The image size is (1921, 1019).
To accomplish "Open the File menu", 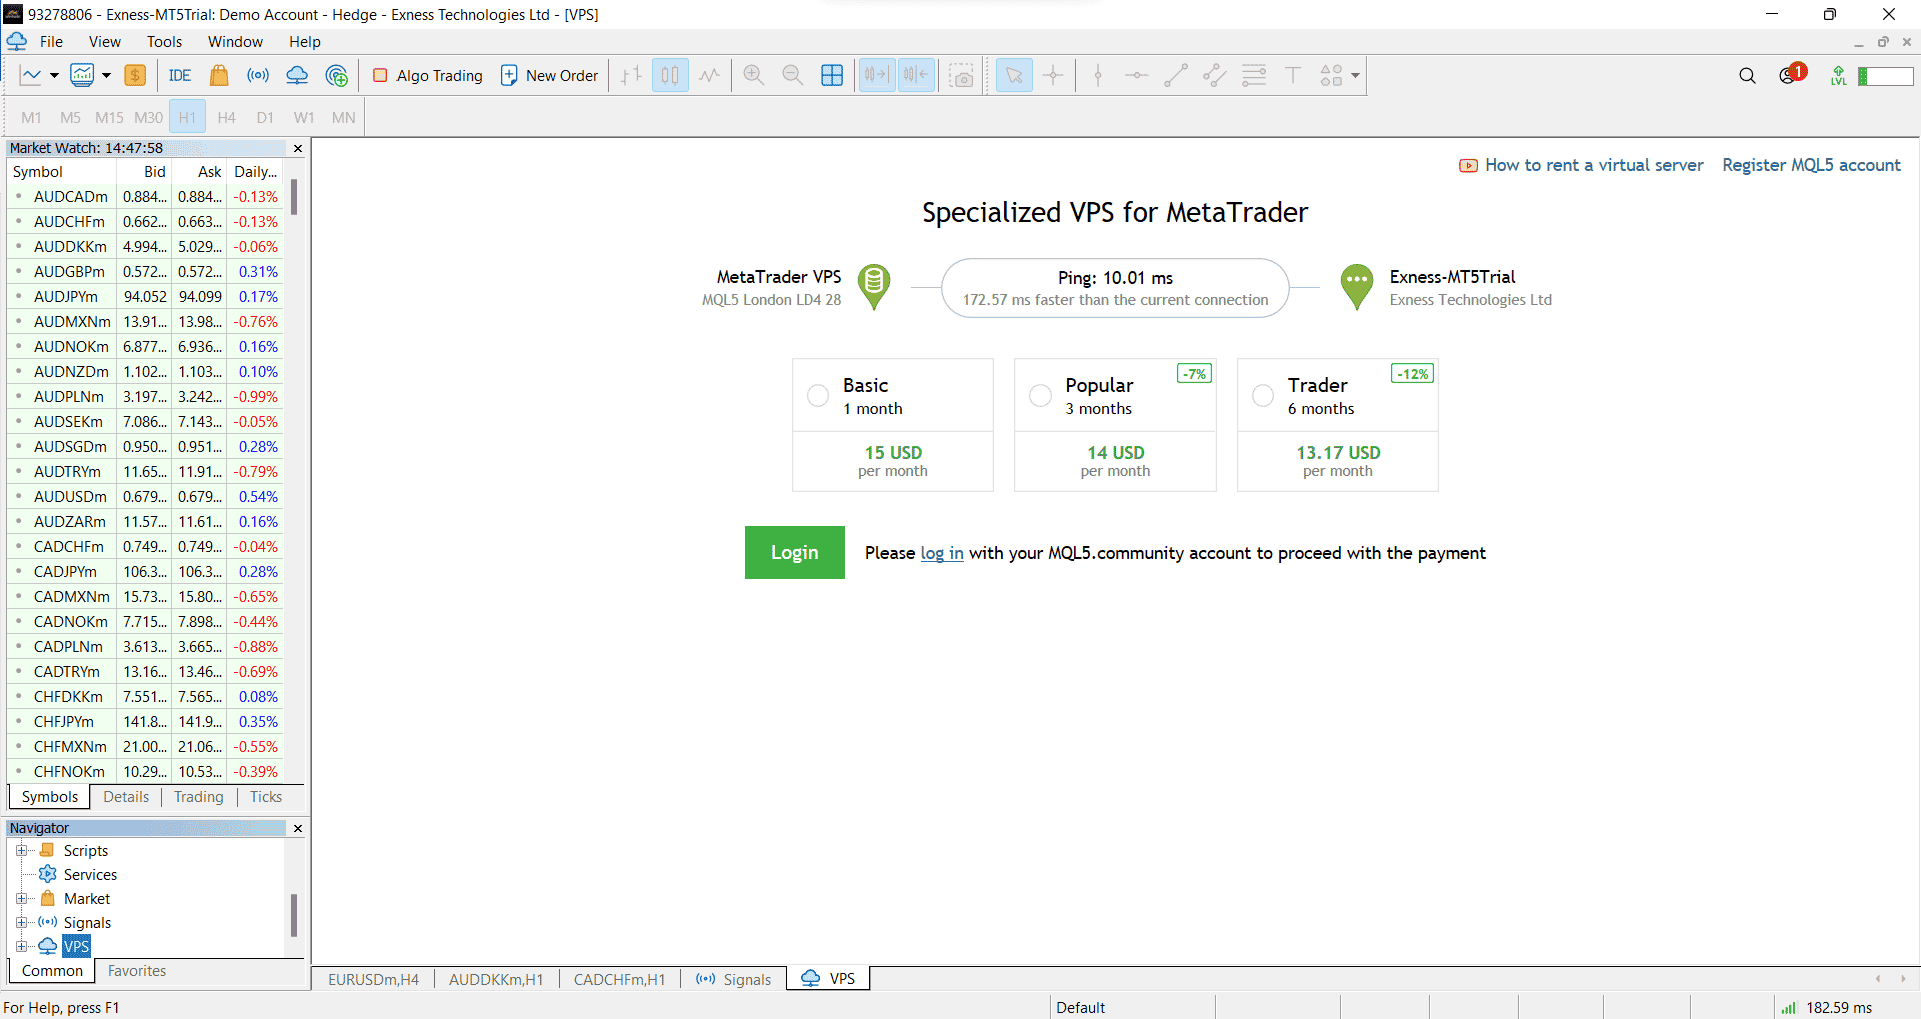I will tap(51, 41).
